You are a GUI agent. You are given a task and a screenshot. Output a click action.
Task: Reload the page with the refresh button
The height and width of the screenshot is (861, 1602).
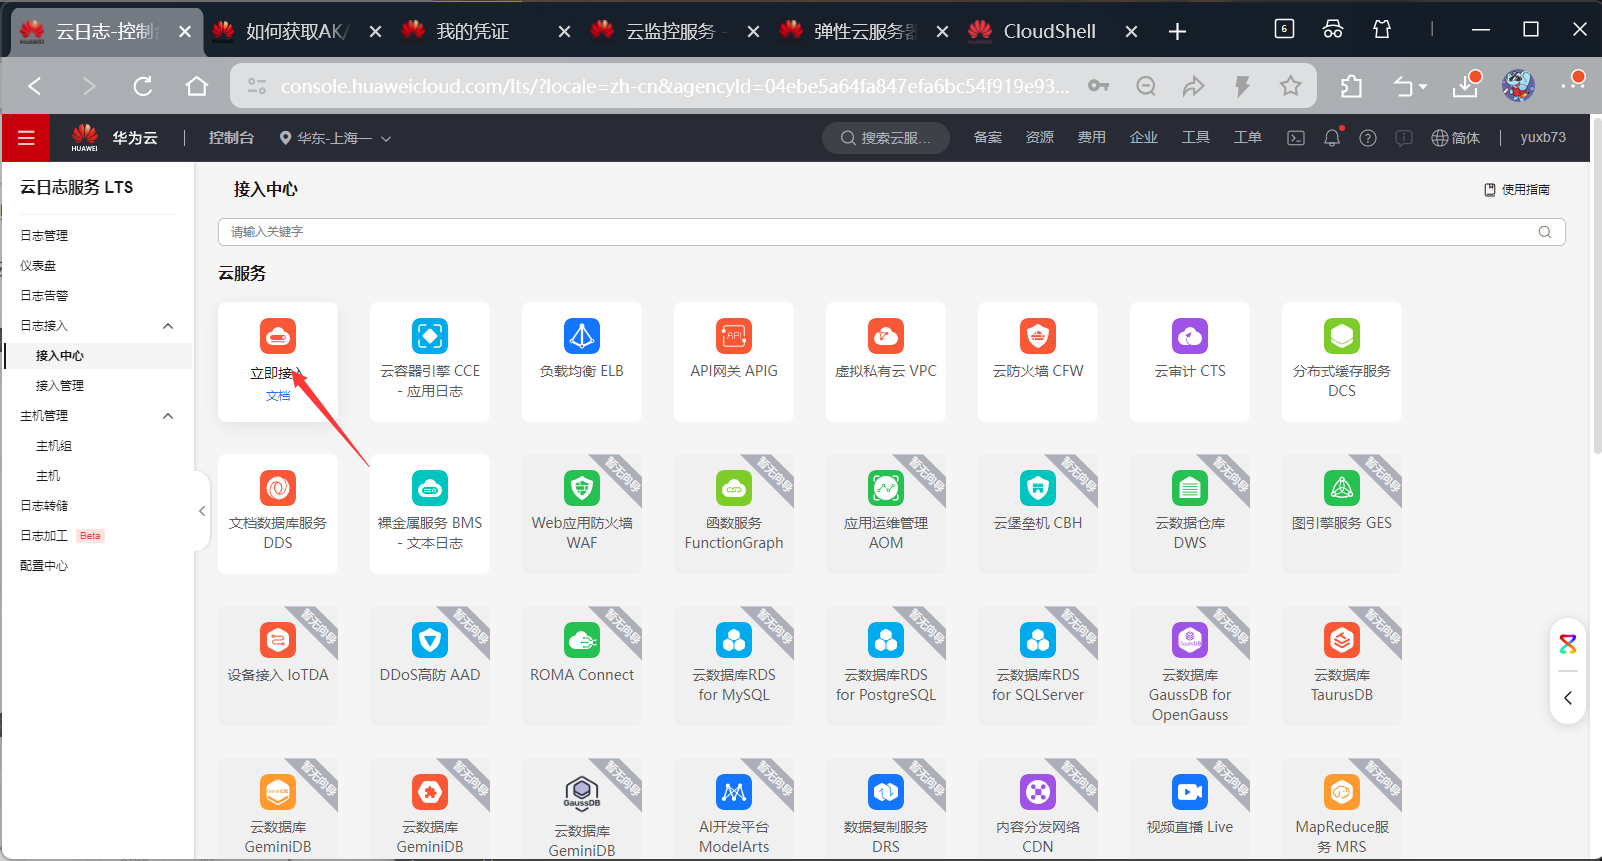pyautogui.click(x=143, y=86)
